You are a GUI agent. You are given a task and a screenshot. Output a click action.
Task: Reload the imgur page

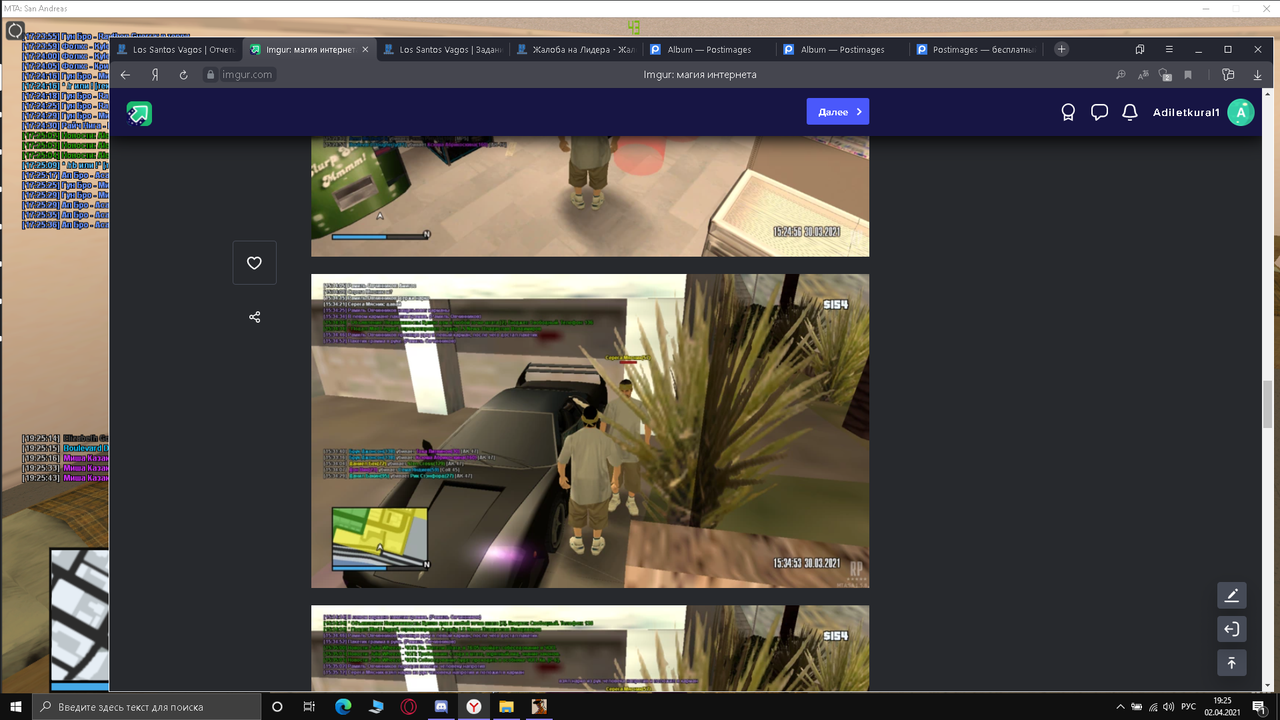183,75
